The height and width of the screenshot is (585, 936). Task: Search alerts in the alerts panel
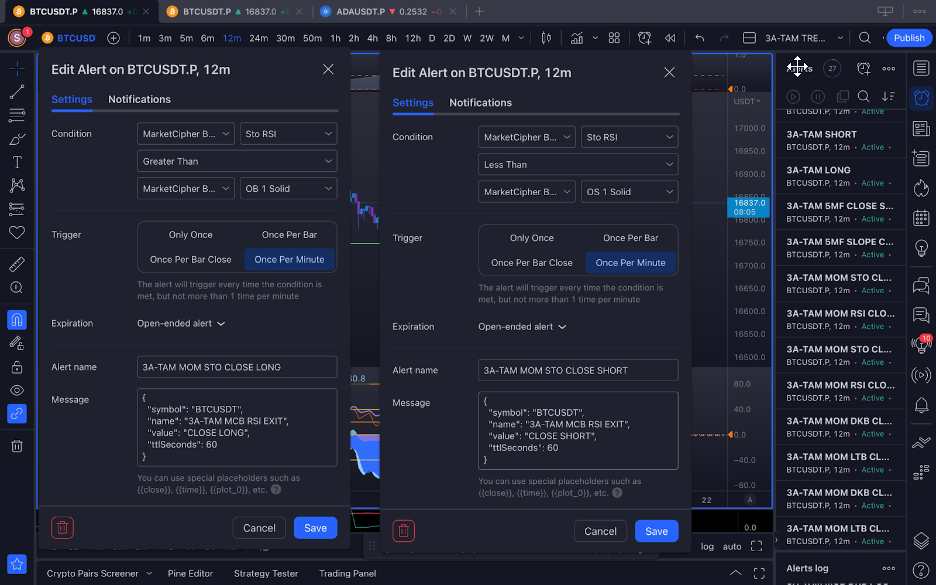coord(863,97)
